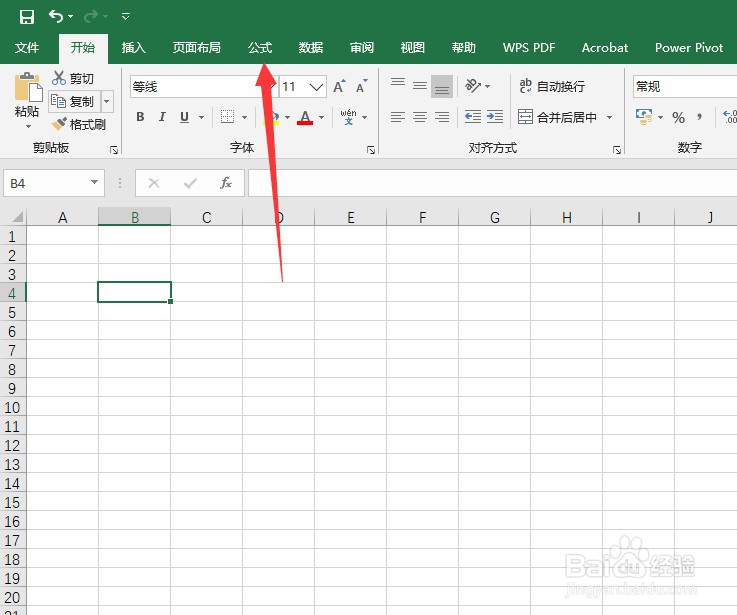Expand the 复制 dropdown arrow
Screen dimensions: 737x615
[x=107, y=101]
